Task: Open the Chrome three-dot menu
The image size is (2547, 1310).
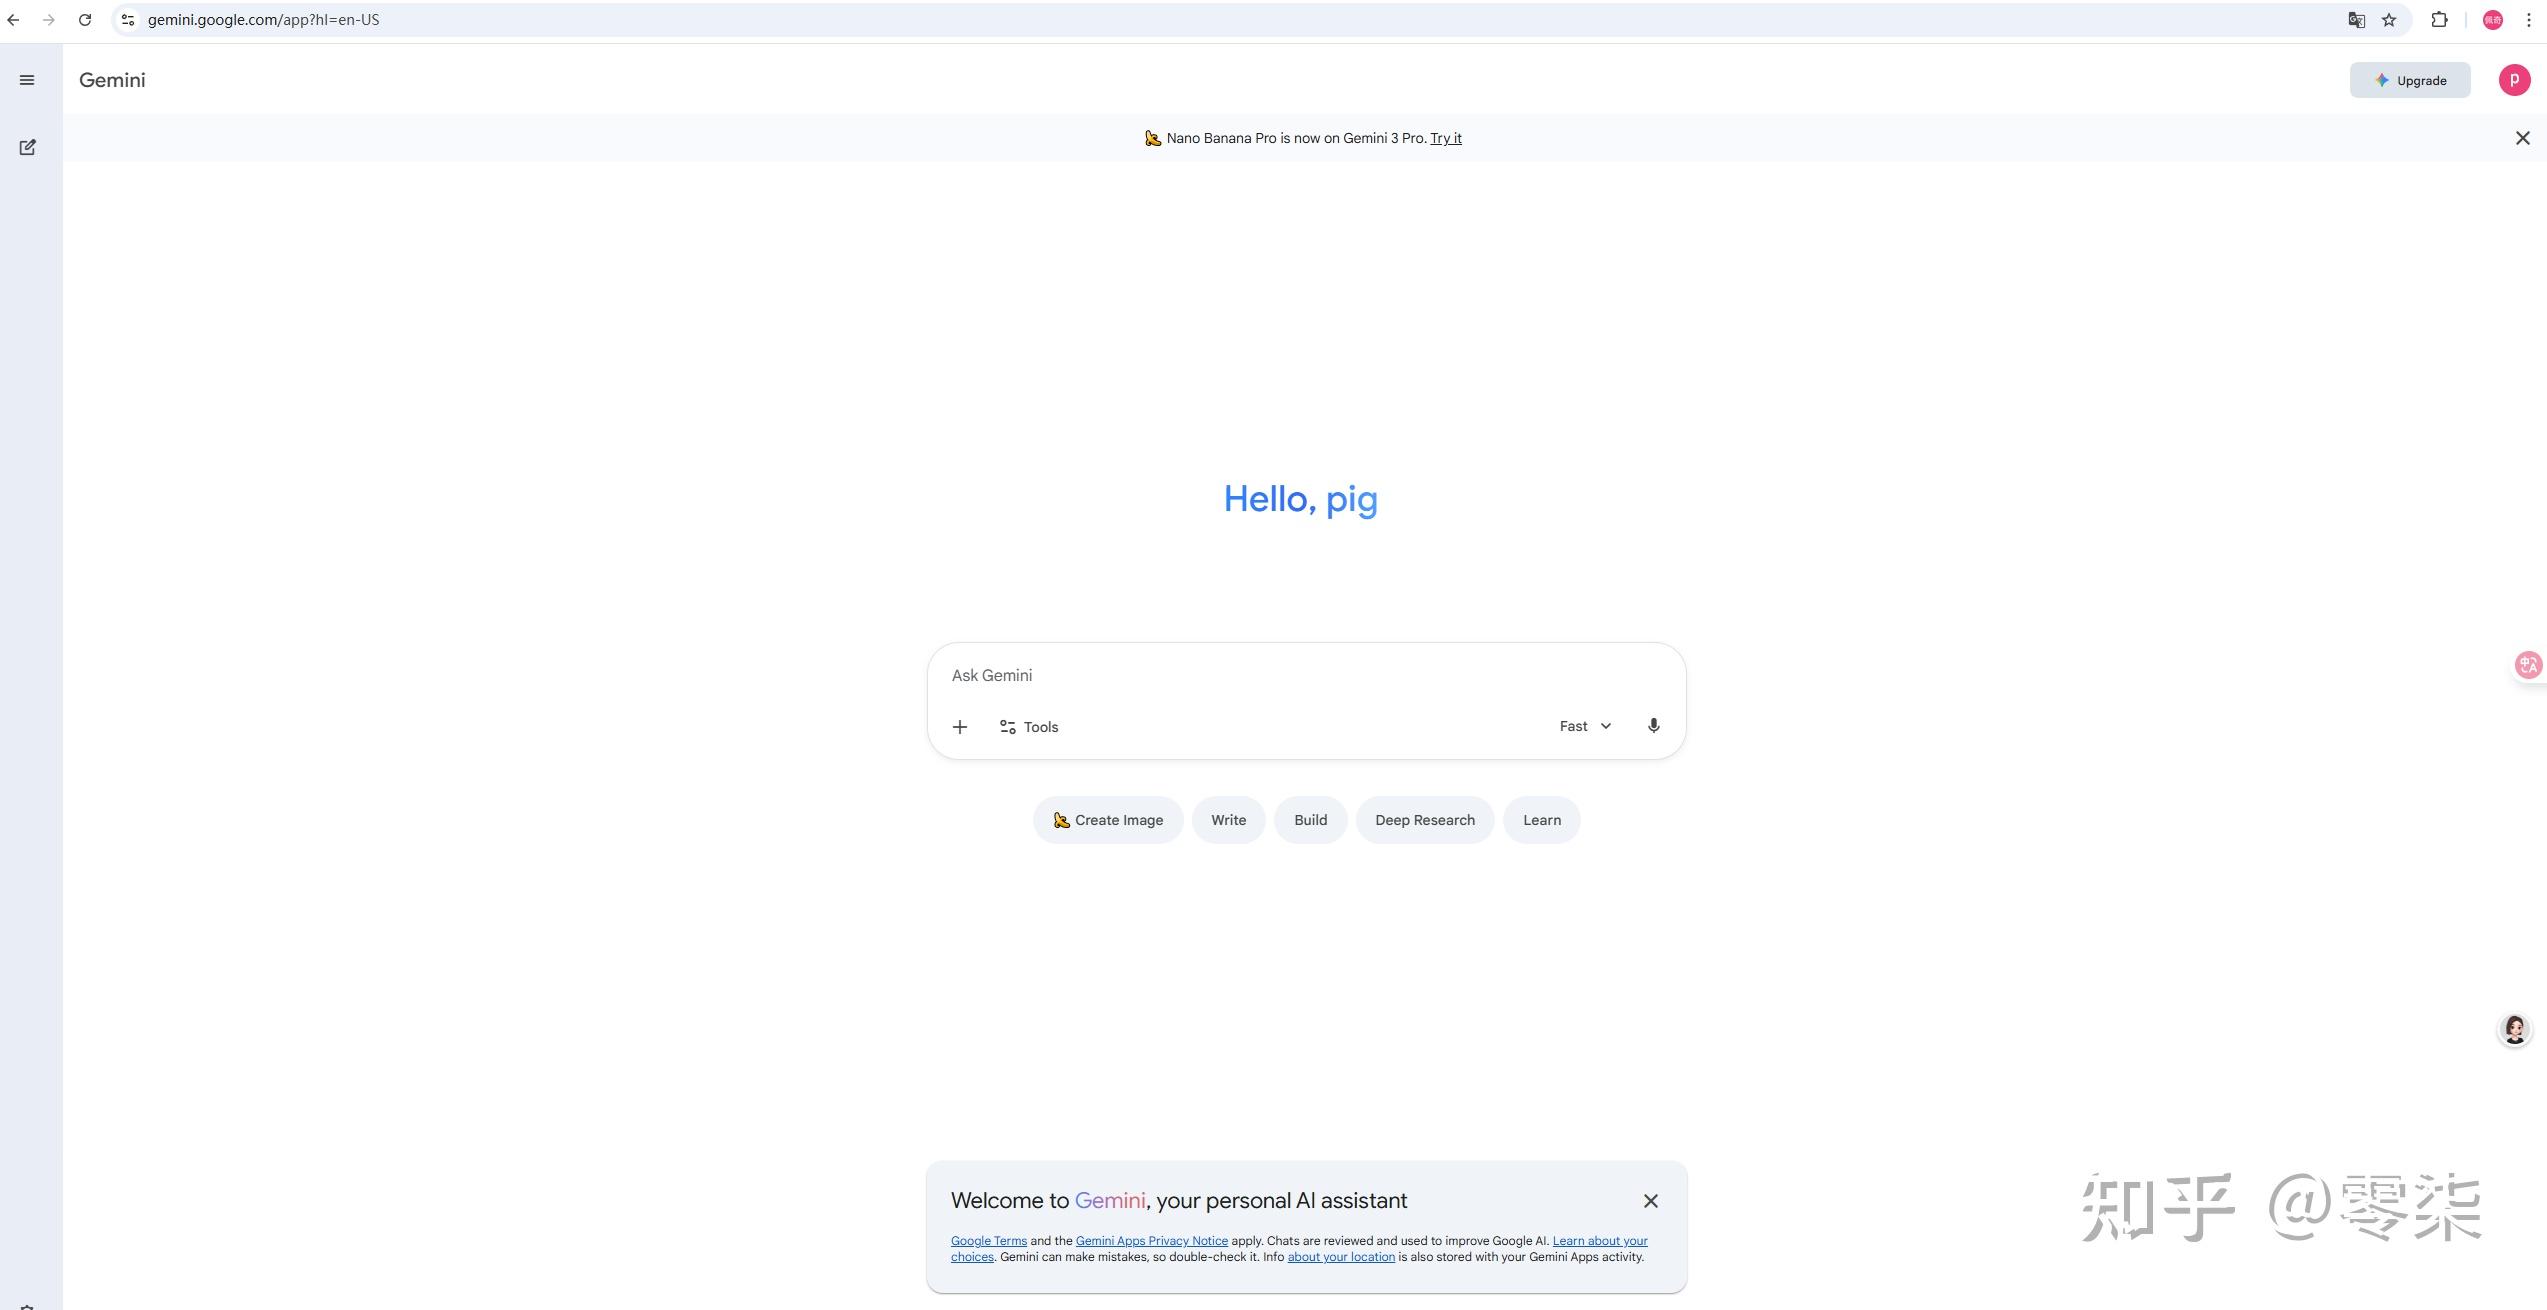Action: (2529, 20)
